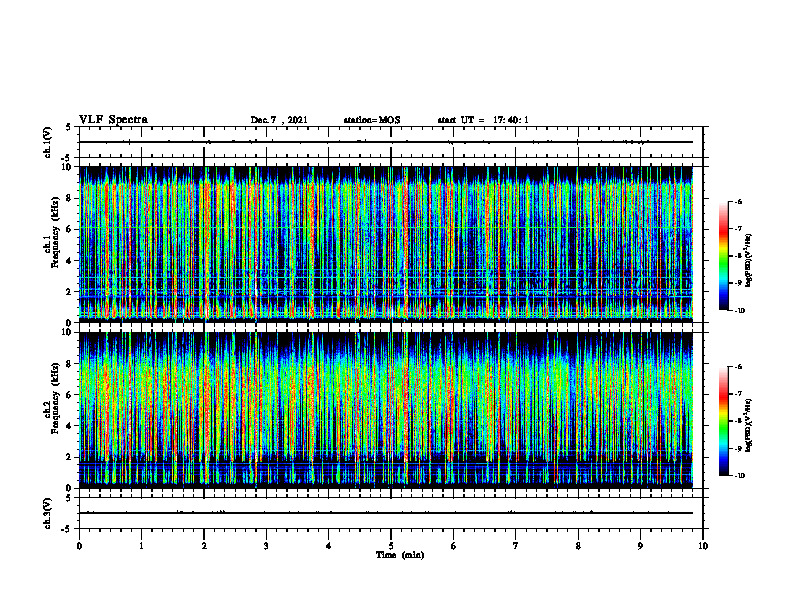
Task: Click the "4" frequency tick on ch.1 axis
Action: click(x=71, y=261)
